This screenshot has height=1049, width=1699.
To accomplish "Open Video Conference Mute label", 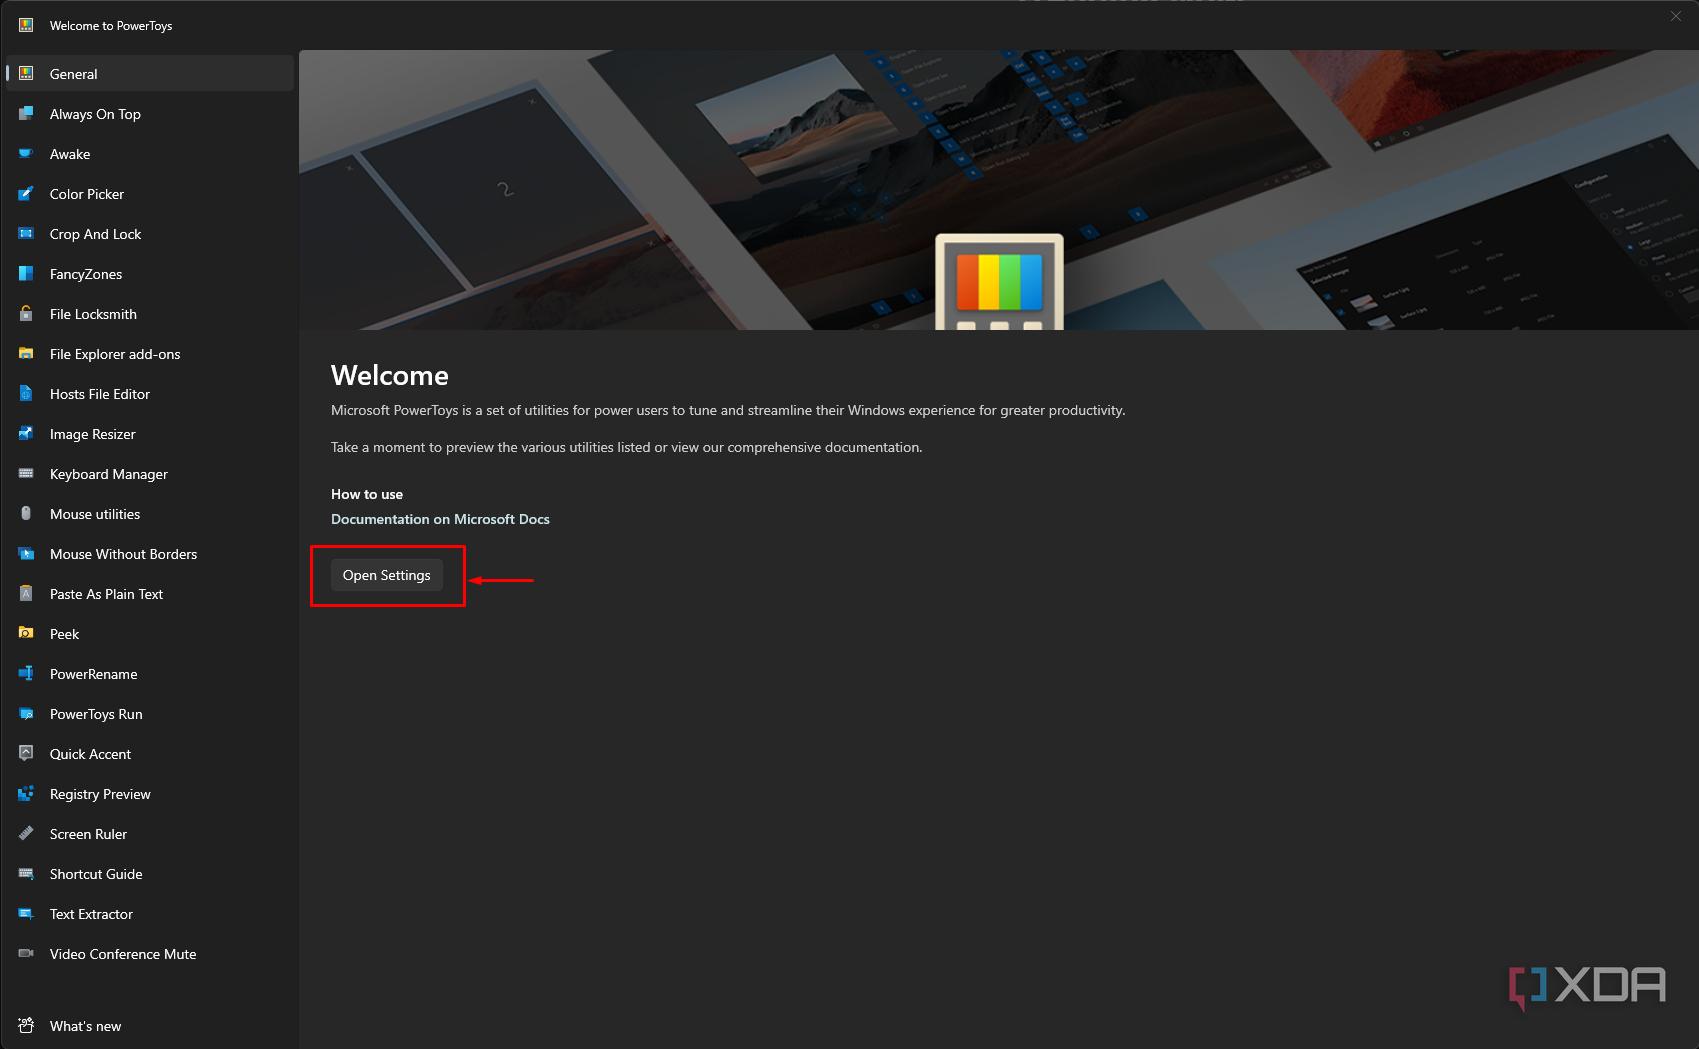I will (123, 954).
